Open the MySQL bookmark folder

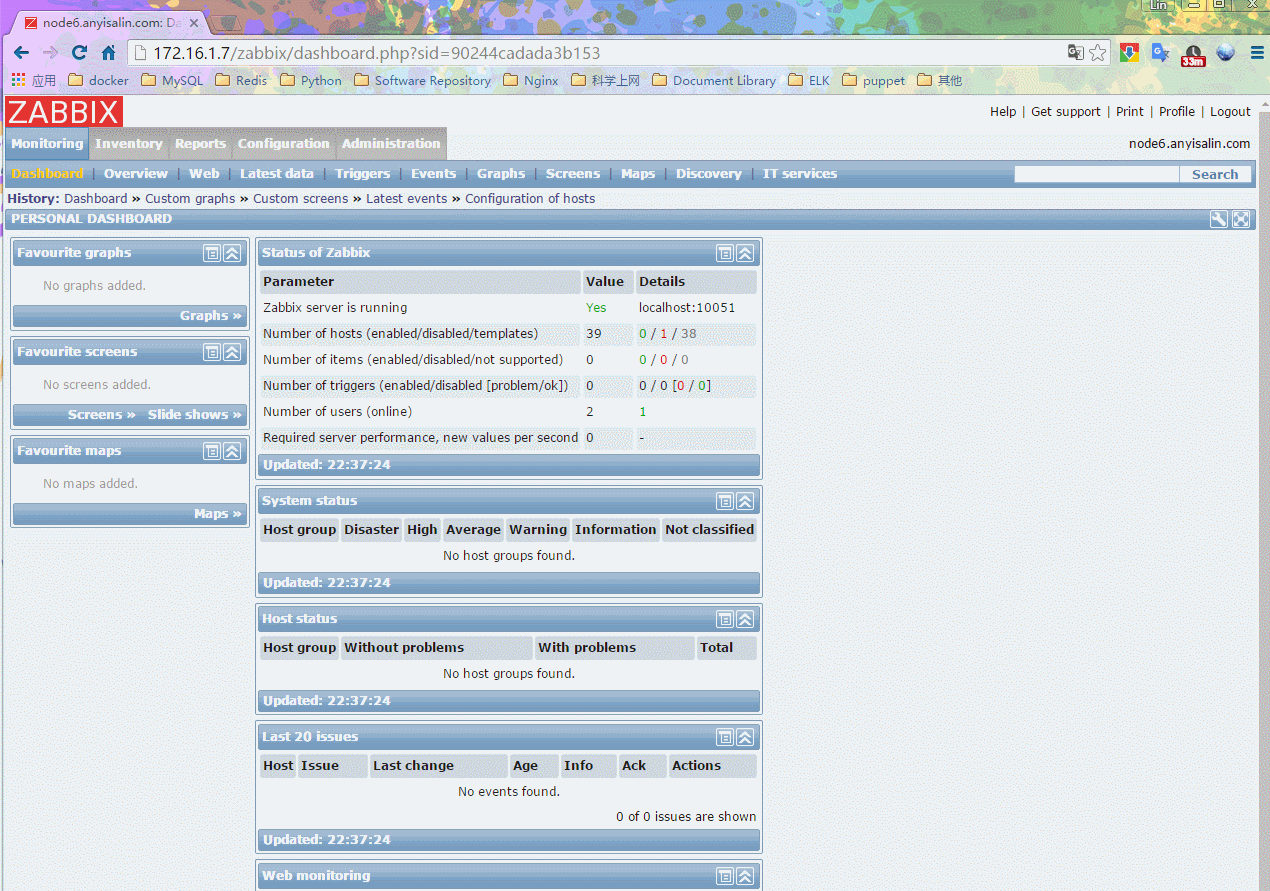pos(172,81)
